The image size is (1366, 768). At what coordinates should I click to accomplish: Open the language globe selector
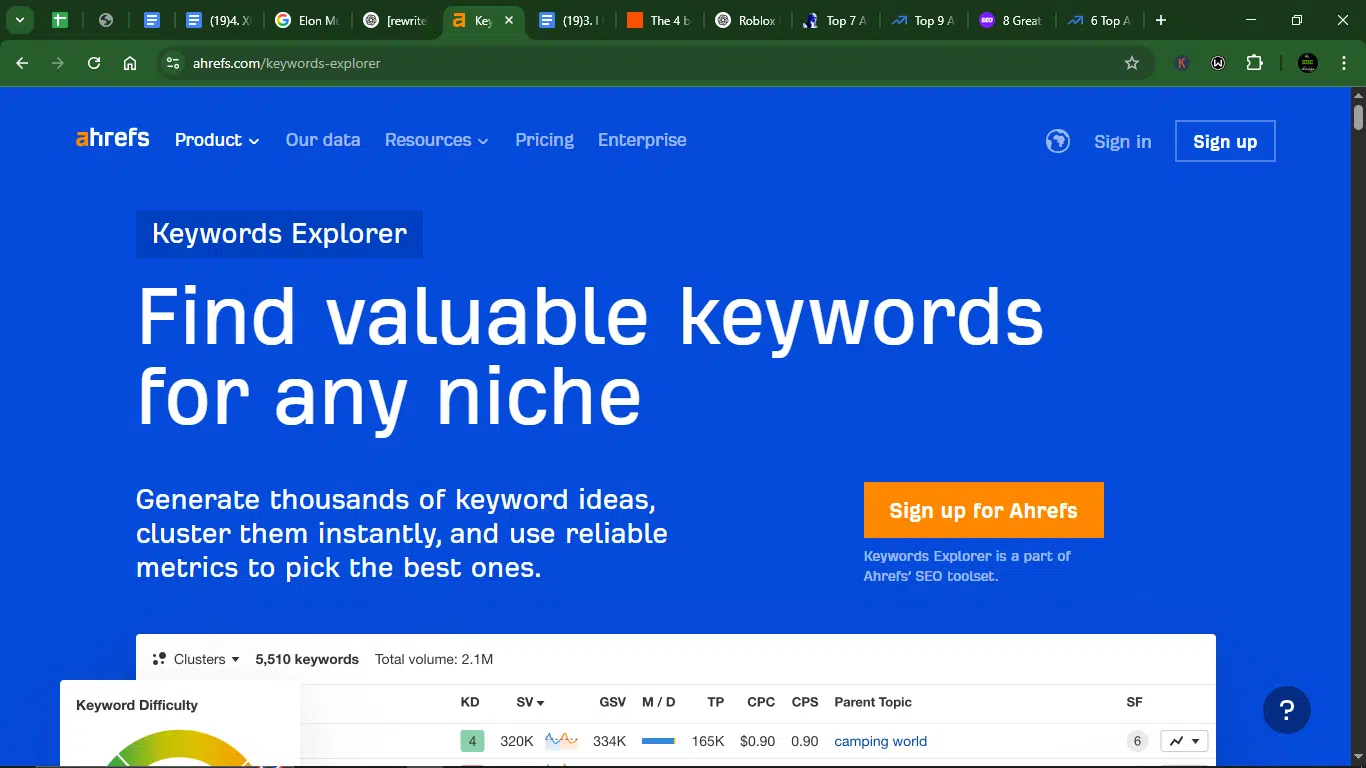[1057, 141]
